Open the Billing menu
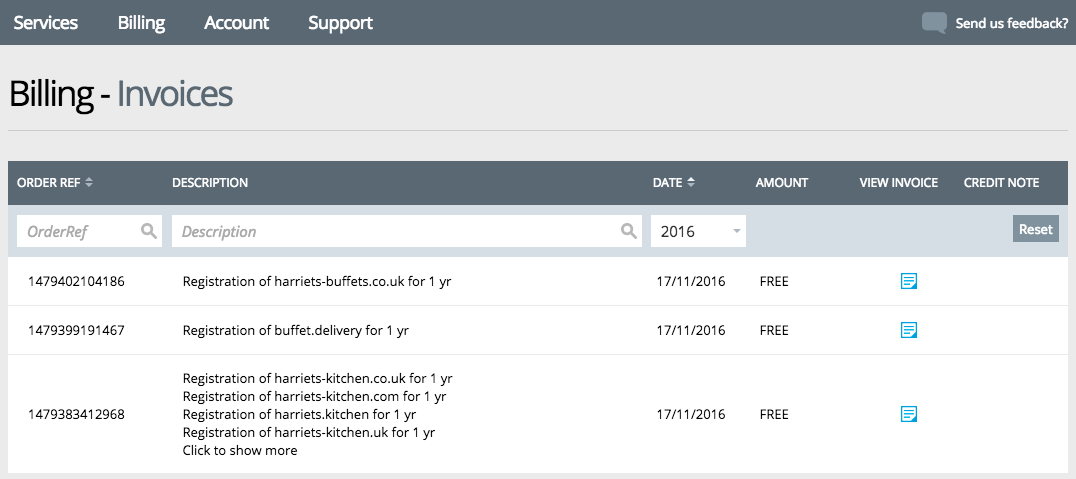Screen dimensions: 1076x479 141,23
